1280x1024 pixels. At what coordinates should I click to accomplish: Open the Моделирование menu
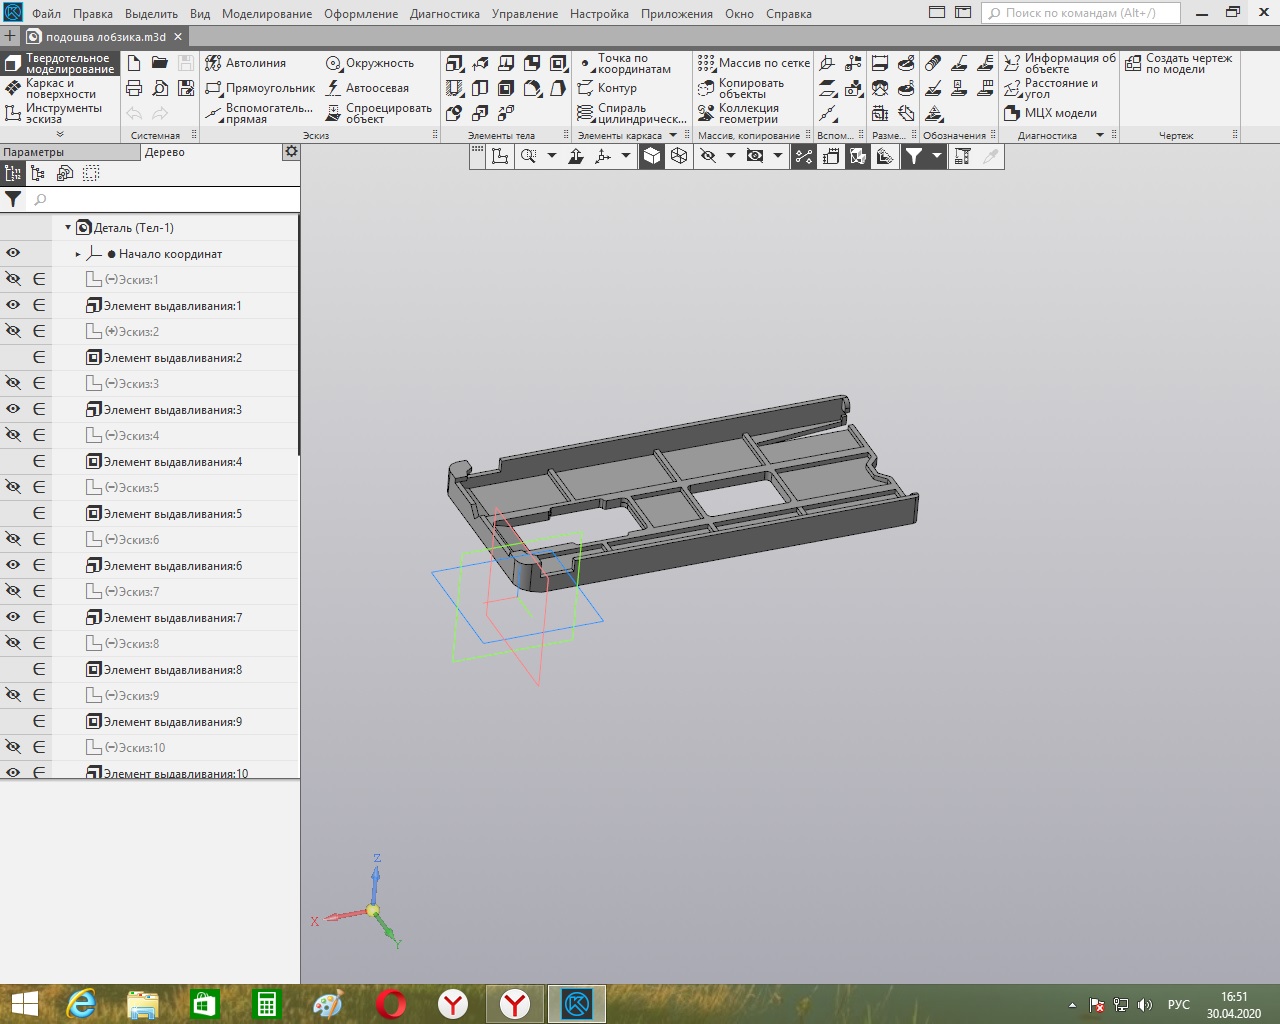coord(267,14)
